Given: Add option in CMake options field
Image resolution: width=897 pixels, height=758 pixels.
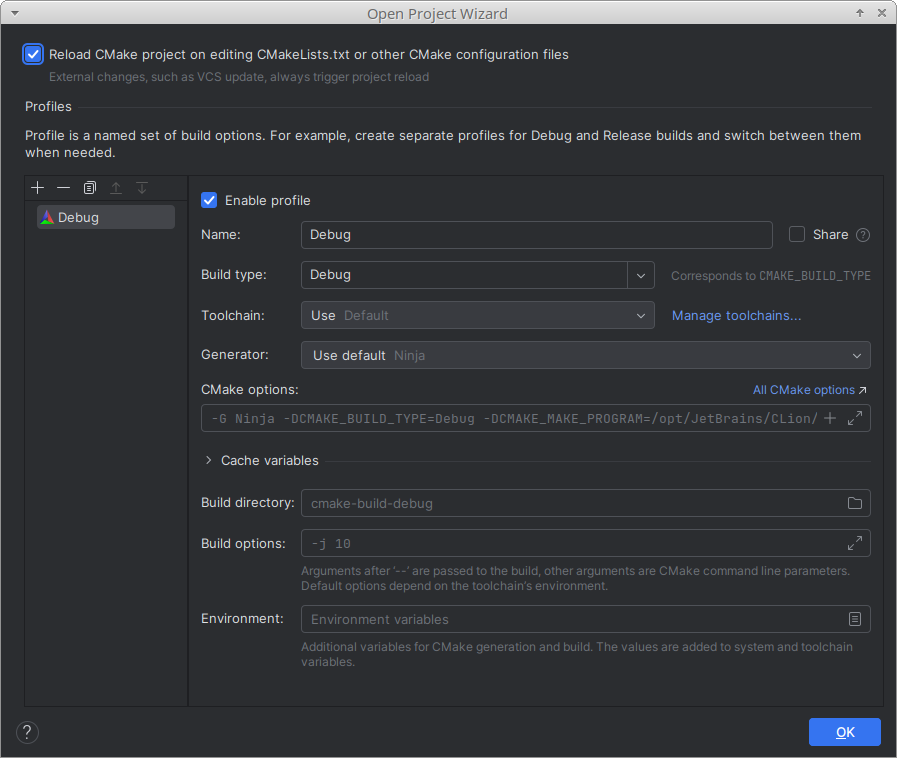Looking at the screenshot, I should pyautogui.click(x=830, y=418).
